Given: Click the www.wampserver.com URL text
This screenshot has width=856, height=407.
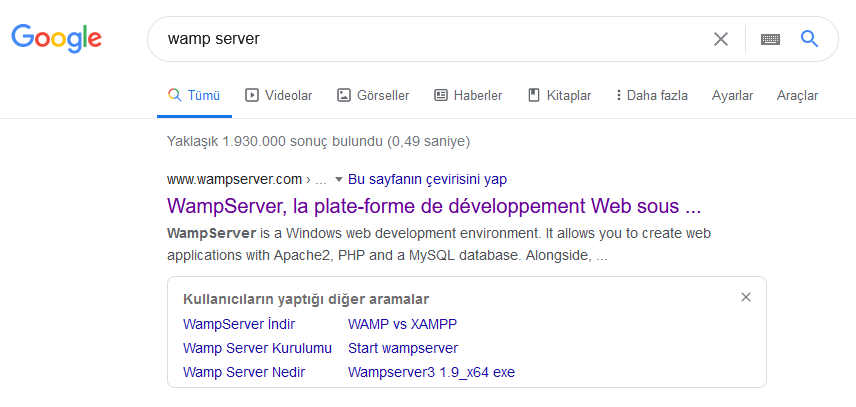Looking at the screenshot, I should pos(235,179).
